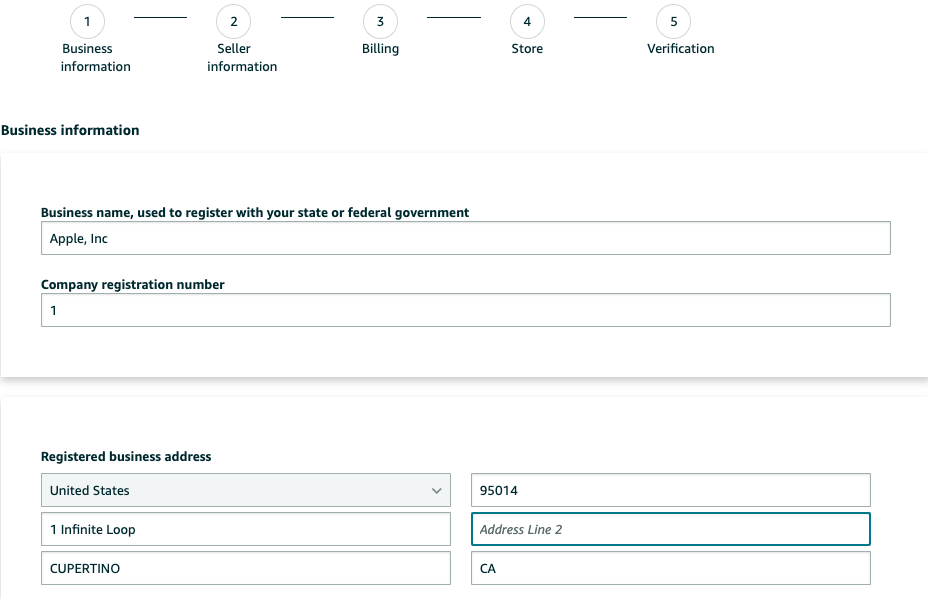The height and width of the screenshot is (599, 928).
Task: Click step 5 circle for Verification
Action: (674, 21)
